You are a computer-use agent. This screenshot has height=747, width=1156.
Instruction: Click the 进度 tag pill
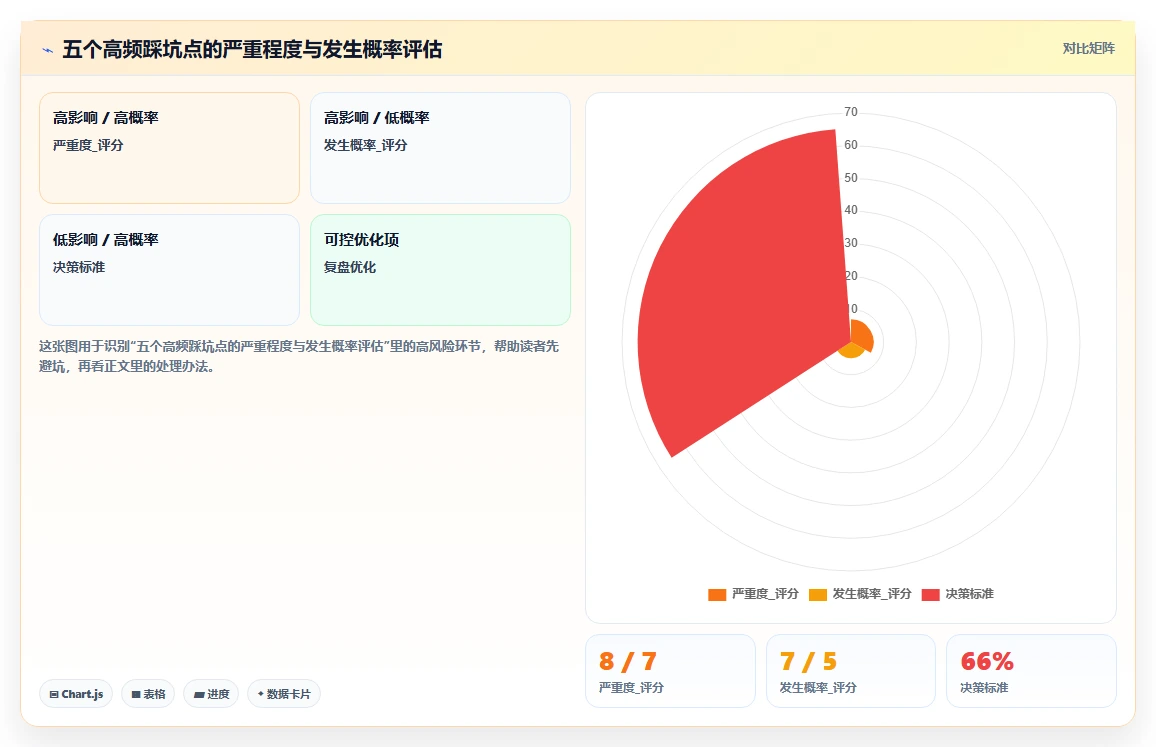[x=211, y=694]
